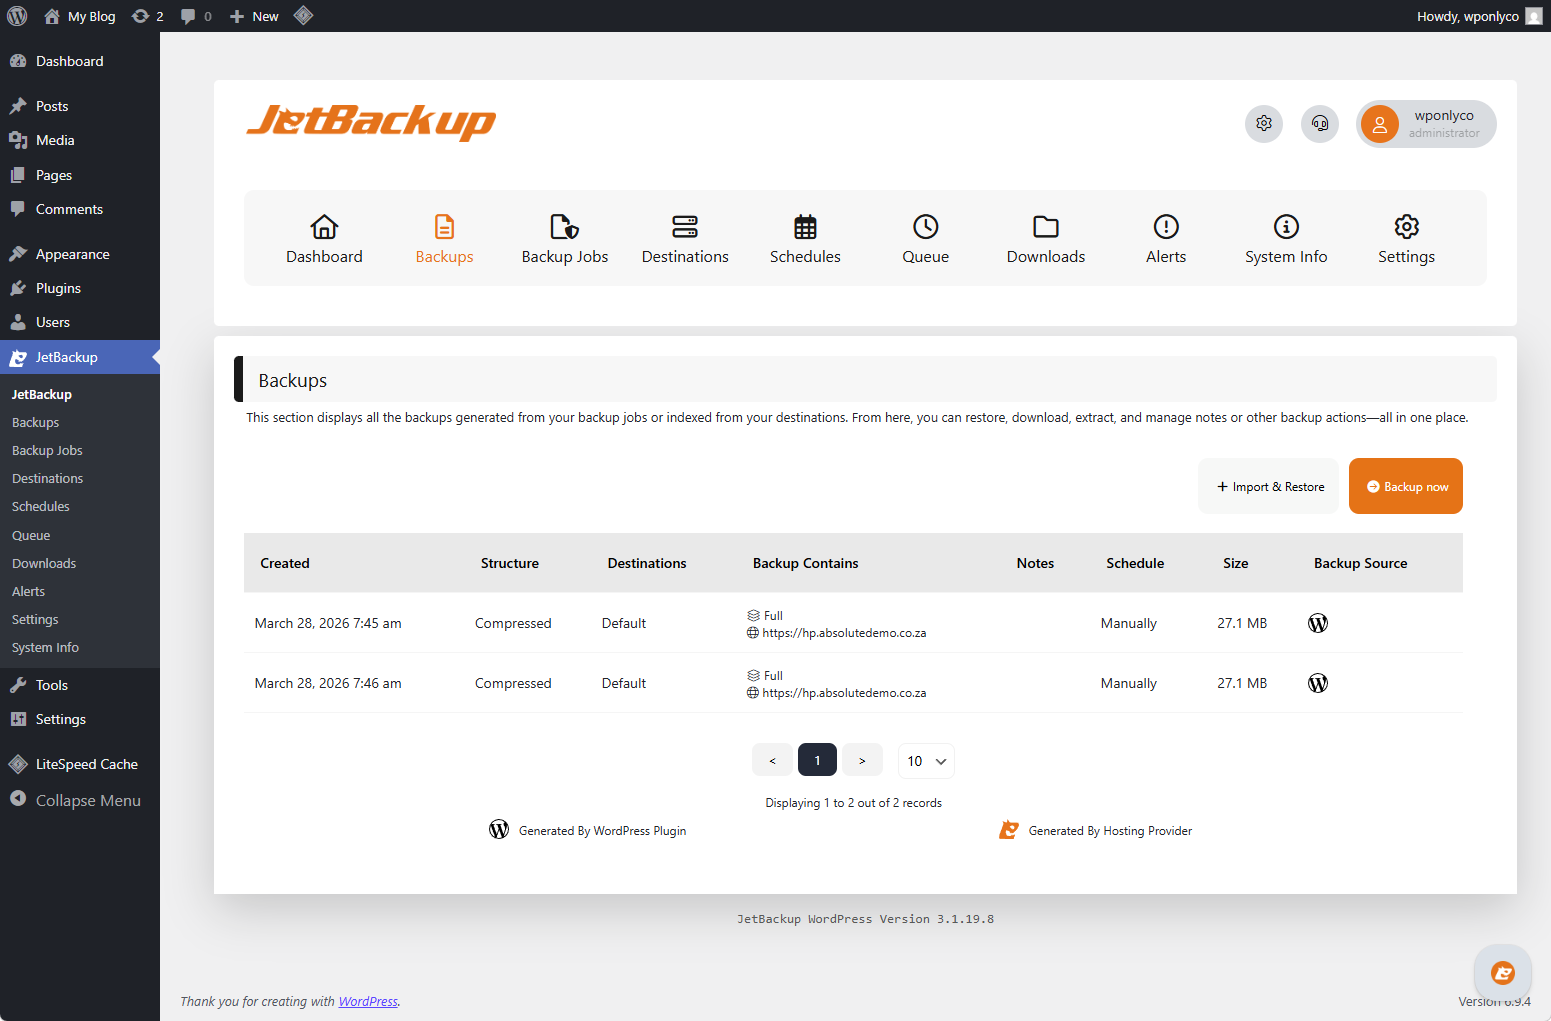Open Posts in WordPress sidebar
Viewport: 1551px width, 1021px height.
pyautogui.click(x=80, y=106)
